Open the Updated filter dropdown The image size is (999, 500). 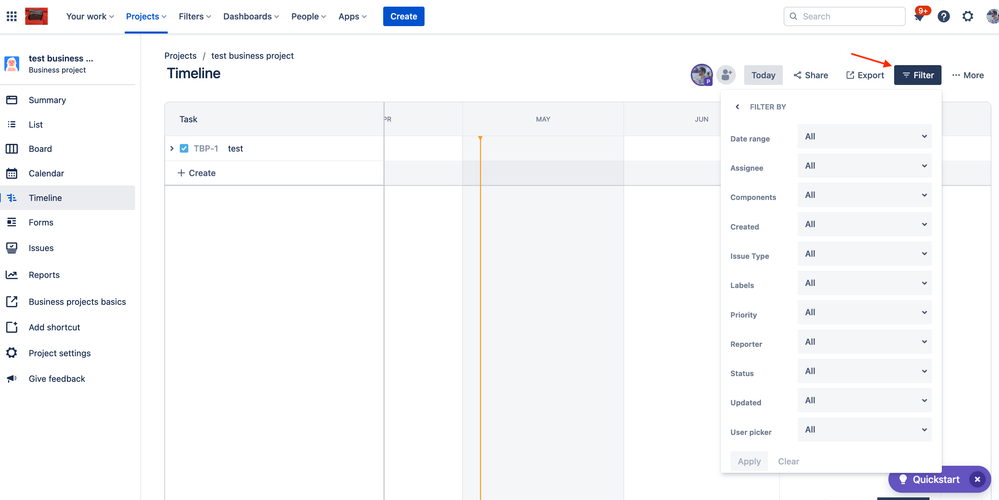click(x=865, y=400)
